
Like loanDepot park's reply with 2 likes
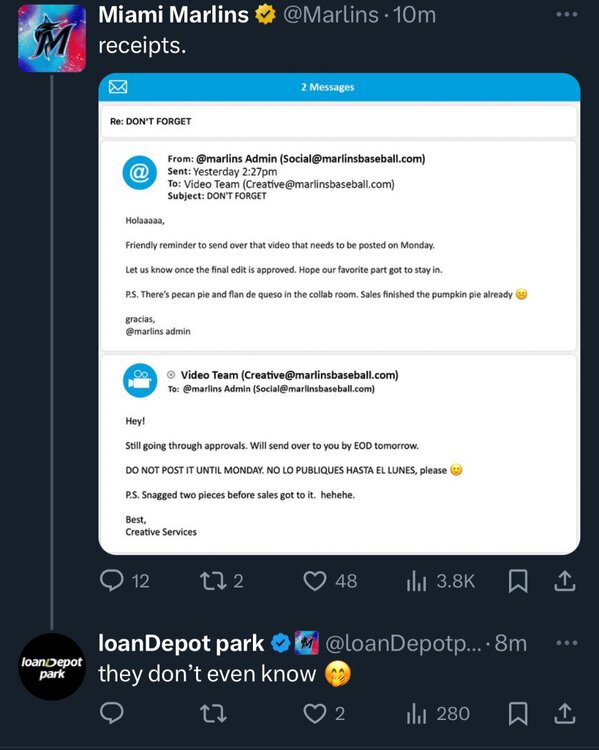[x=324, y=713]
